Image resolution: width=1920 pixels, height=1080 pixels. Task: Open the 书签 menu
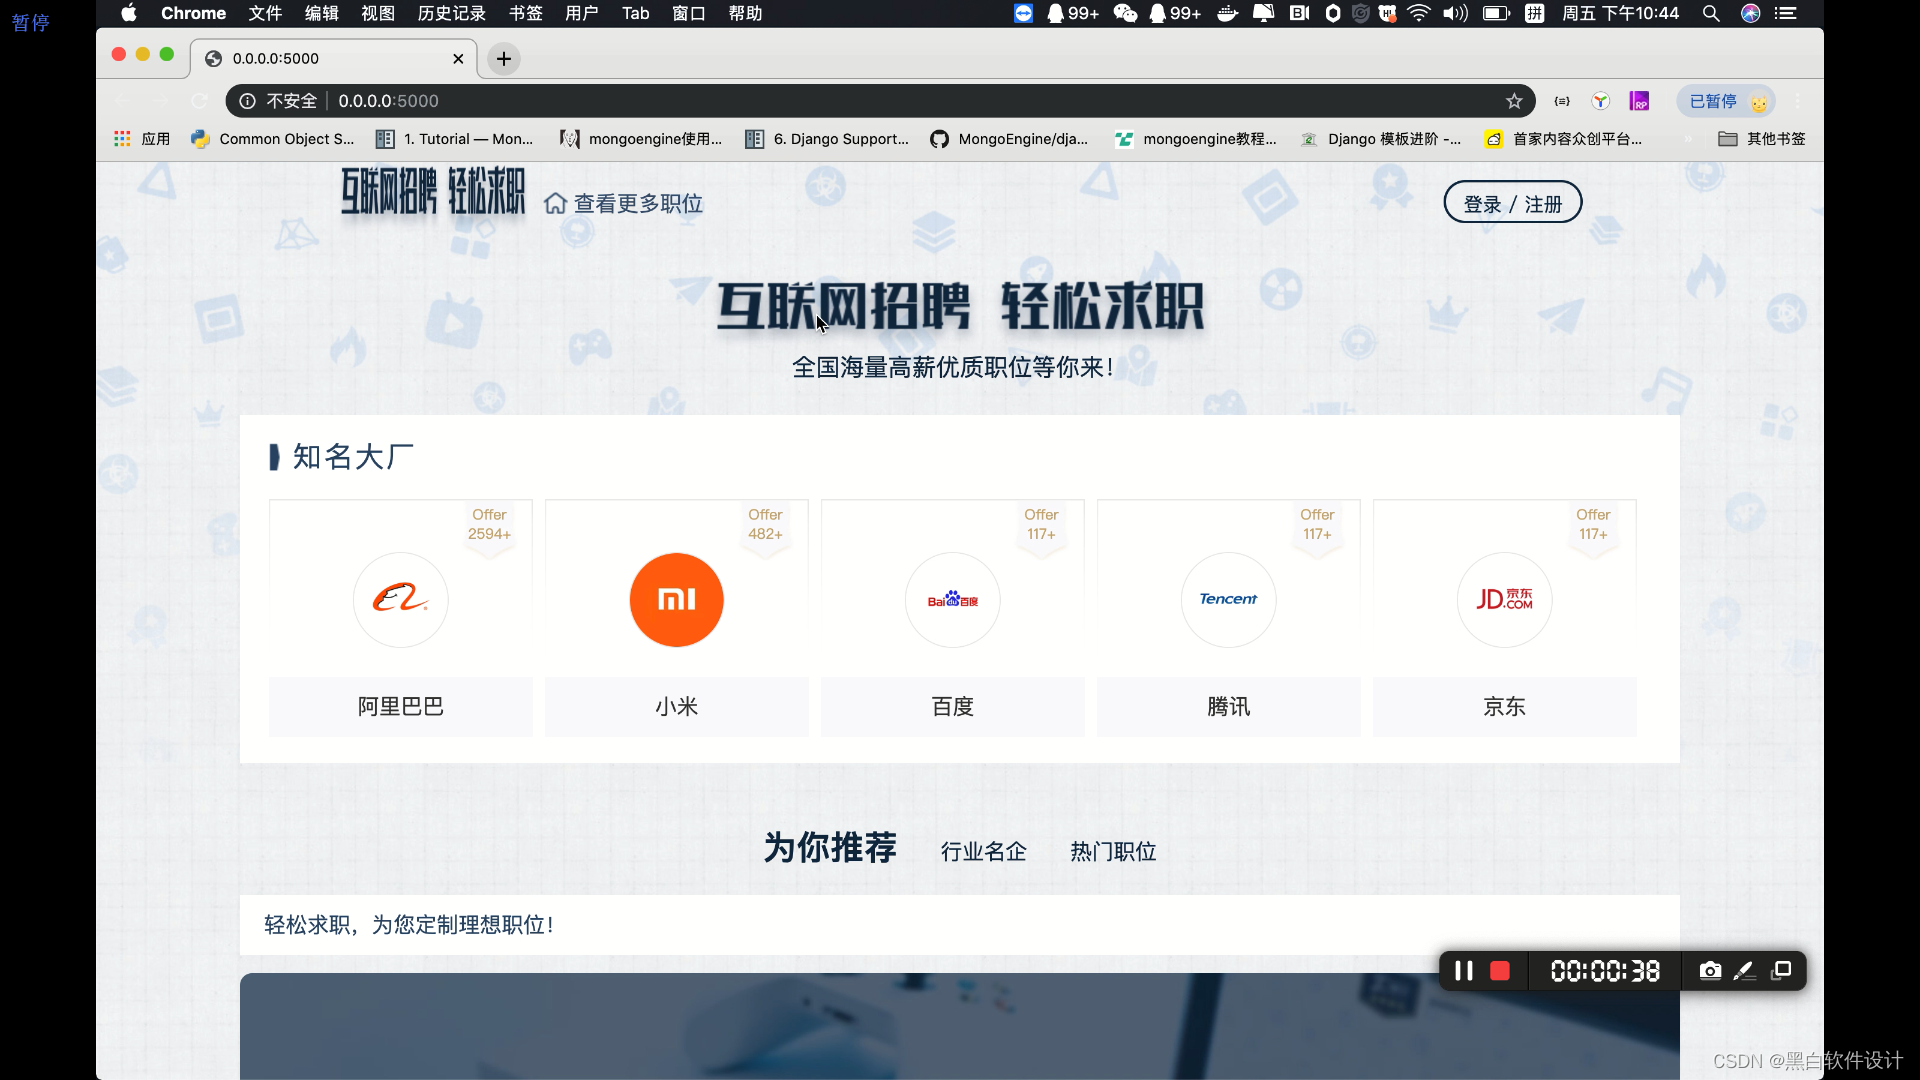point(525,13)
